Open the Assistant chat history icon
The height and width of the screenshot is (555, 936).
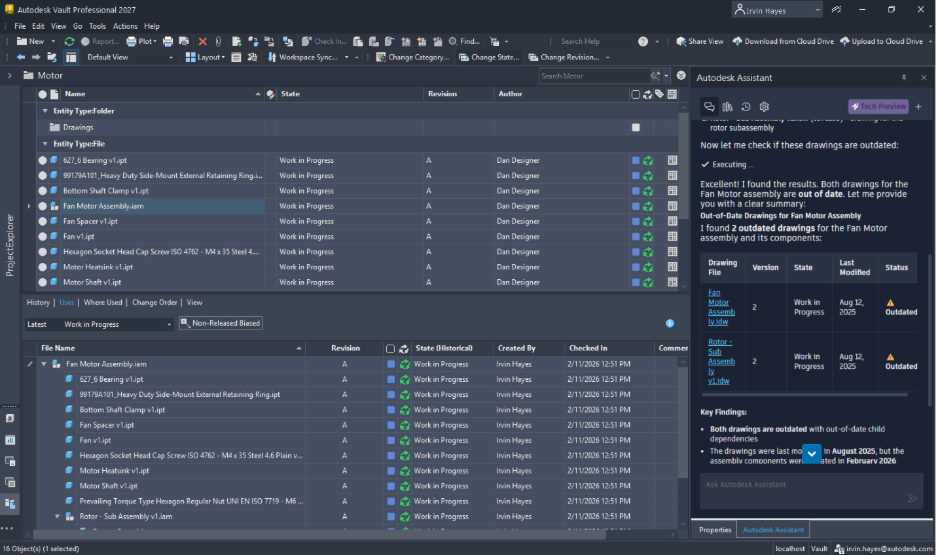click(745, 106)
